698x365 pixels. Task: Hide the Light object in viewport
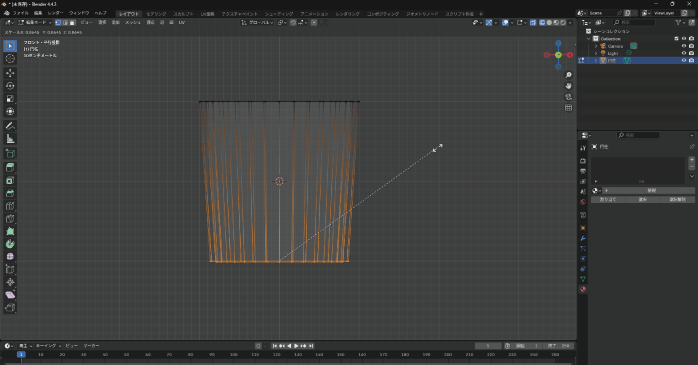pos(684,53)
